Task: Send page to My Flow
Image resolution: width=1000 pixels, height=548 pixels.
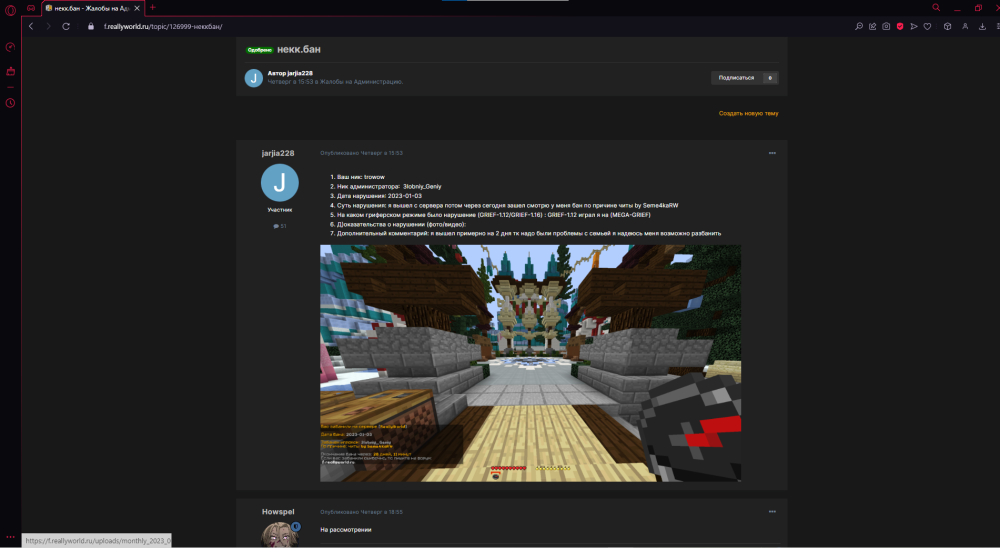Action: tap(914, 26)
